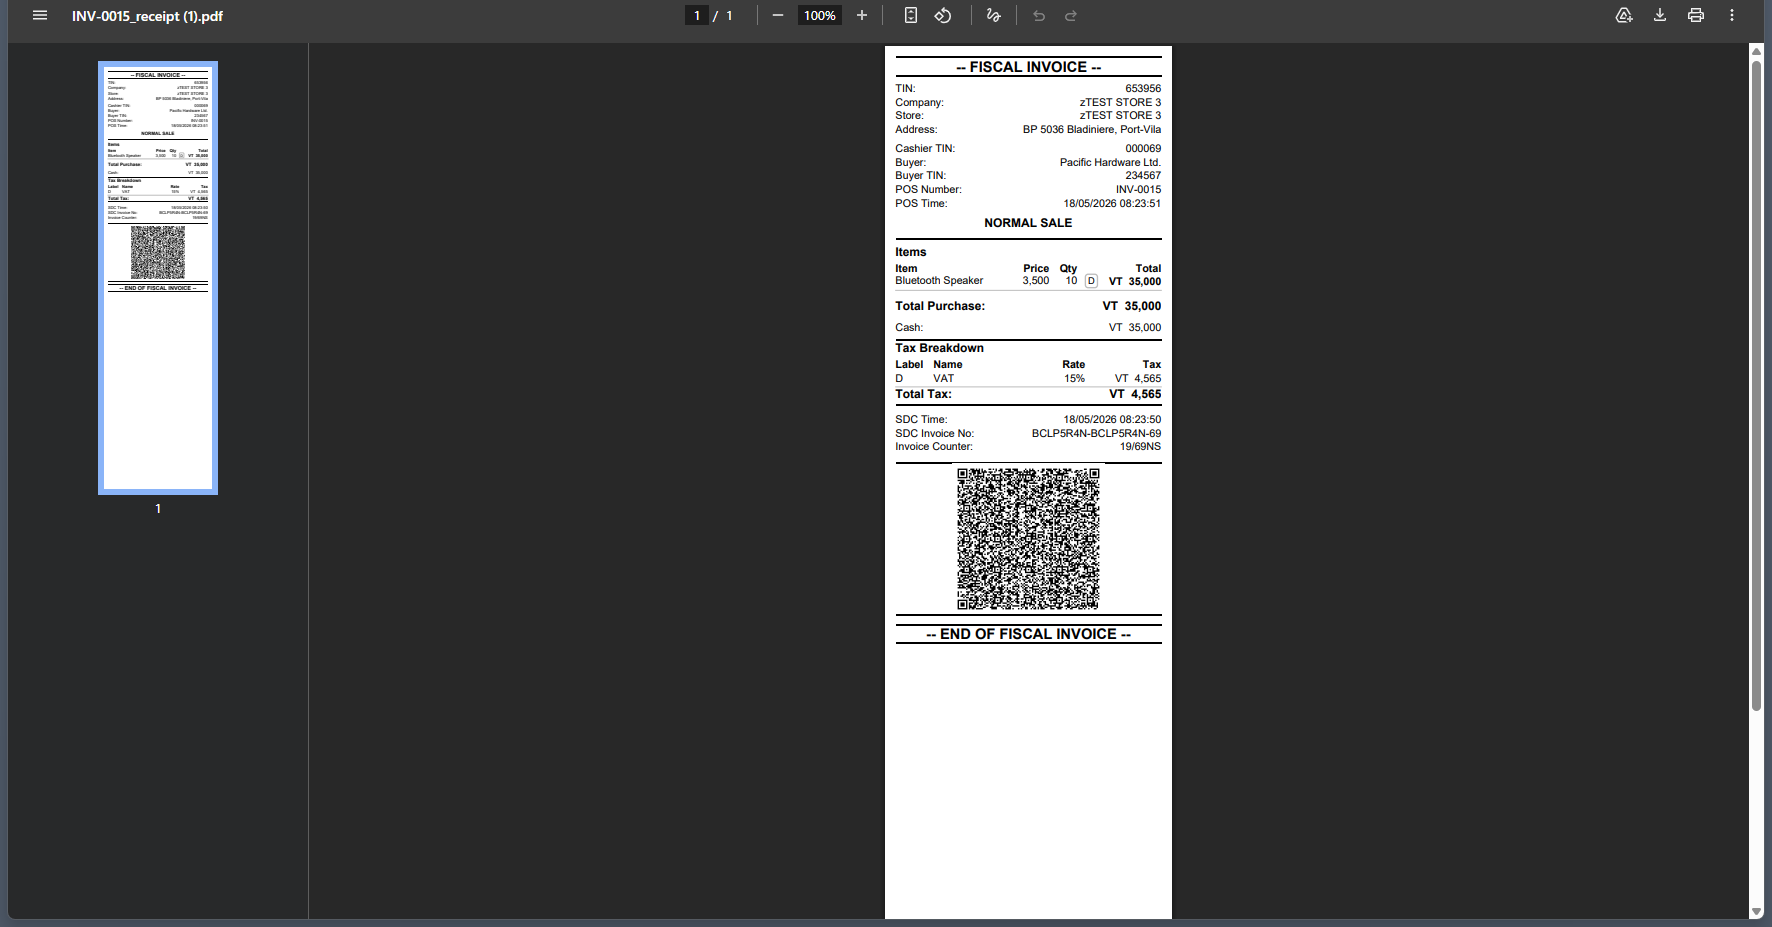Click the scroll up arrow

(x=1756, y=50)
